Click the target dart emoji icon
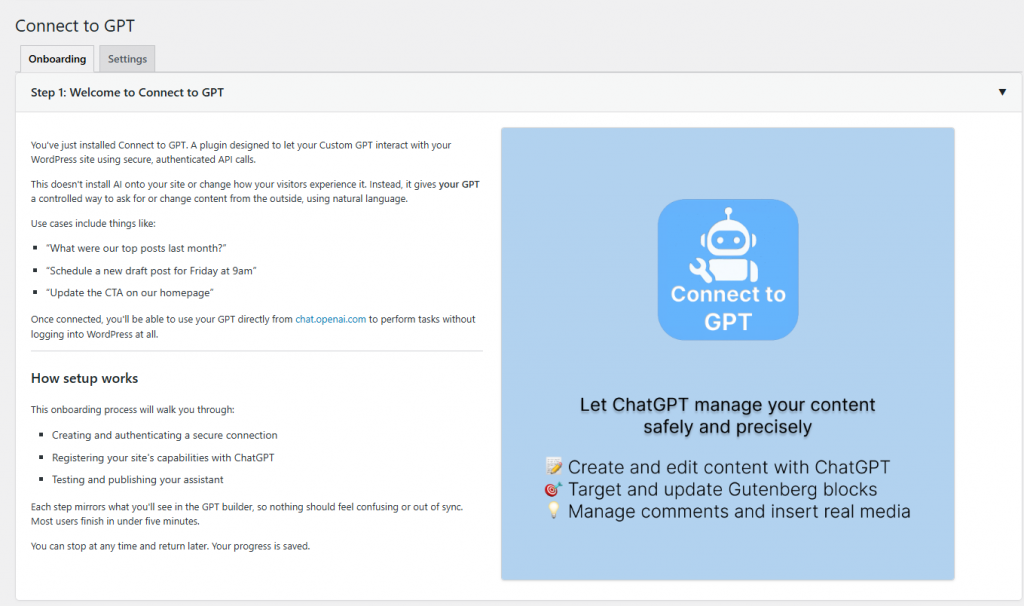Viewport: 1024px width, 606px height. point(553,489)
